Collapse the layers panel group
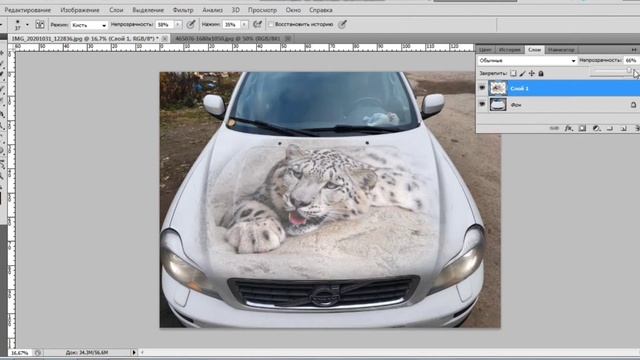The image size is (640, 360). click(x=634, y=49)
